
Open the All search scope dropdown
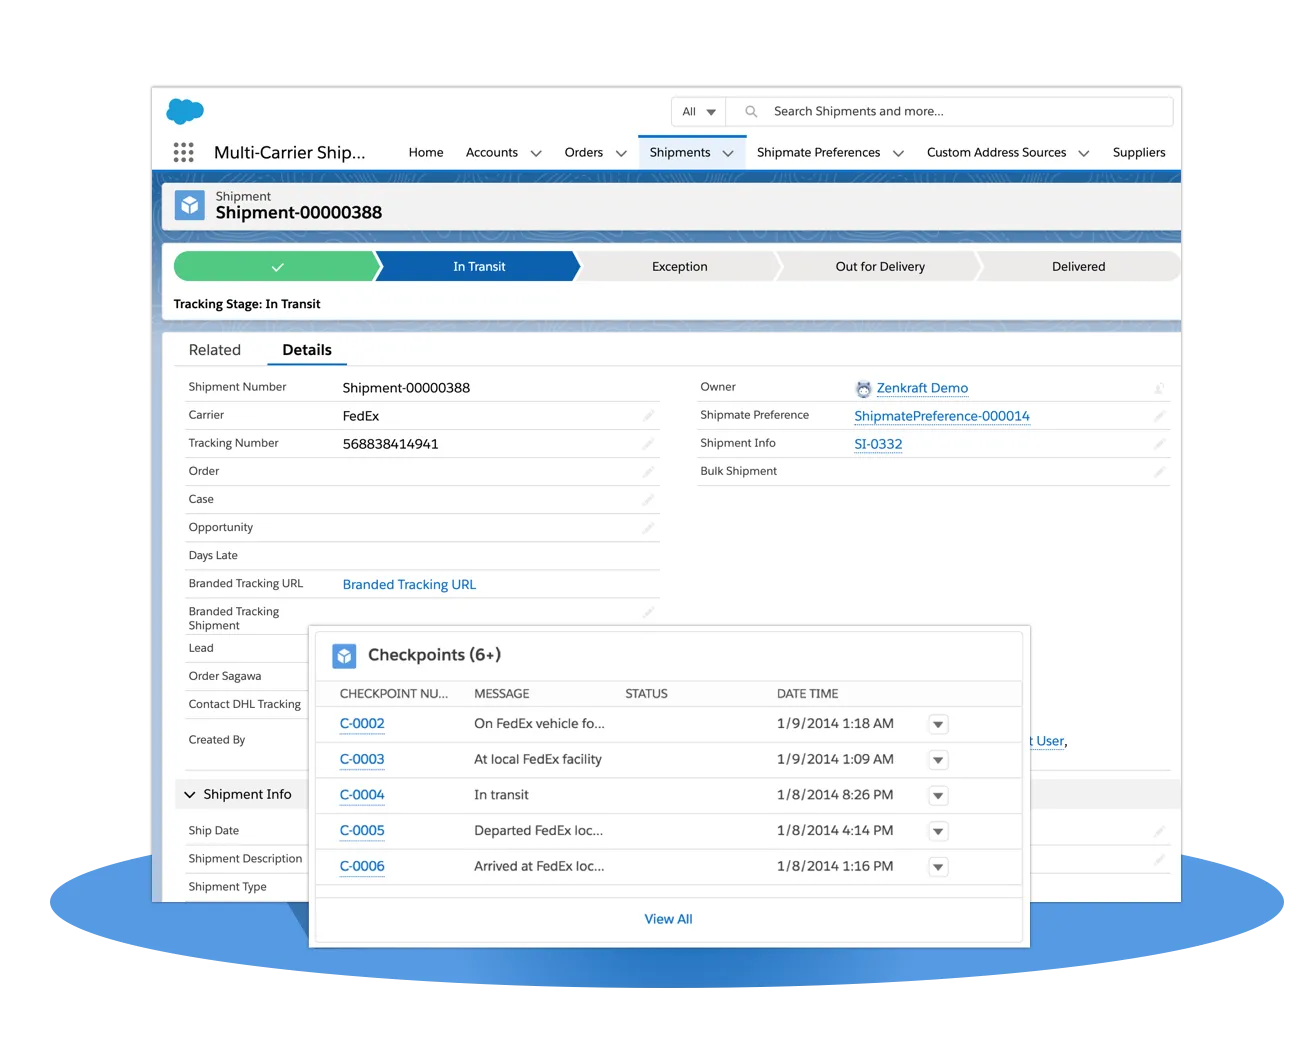click(699, 111)
